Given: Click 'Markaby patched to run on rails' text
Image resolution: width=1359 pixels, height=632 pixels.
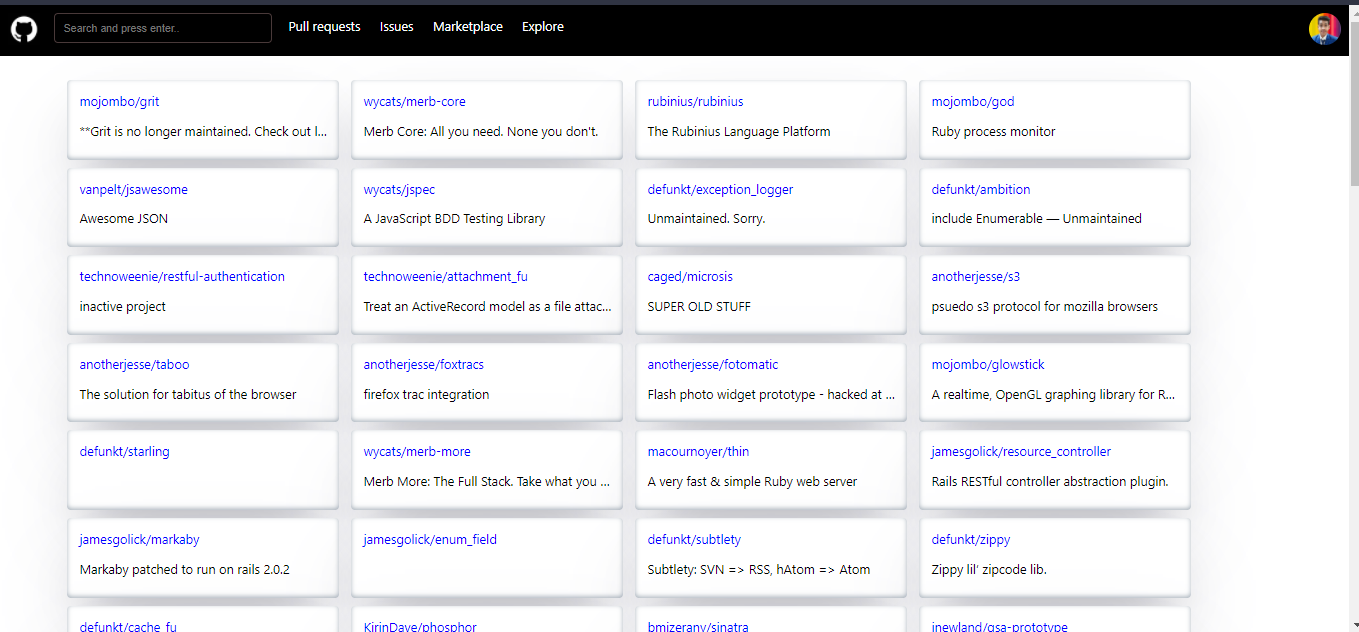Looking at the screenshot, I should click(x=185, y=570).
